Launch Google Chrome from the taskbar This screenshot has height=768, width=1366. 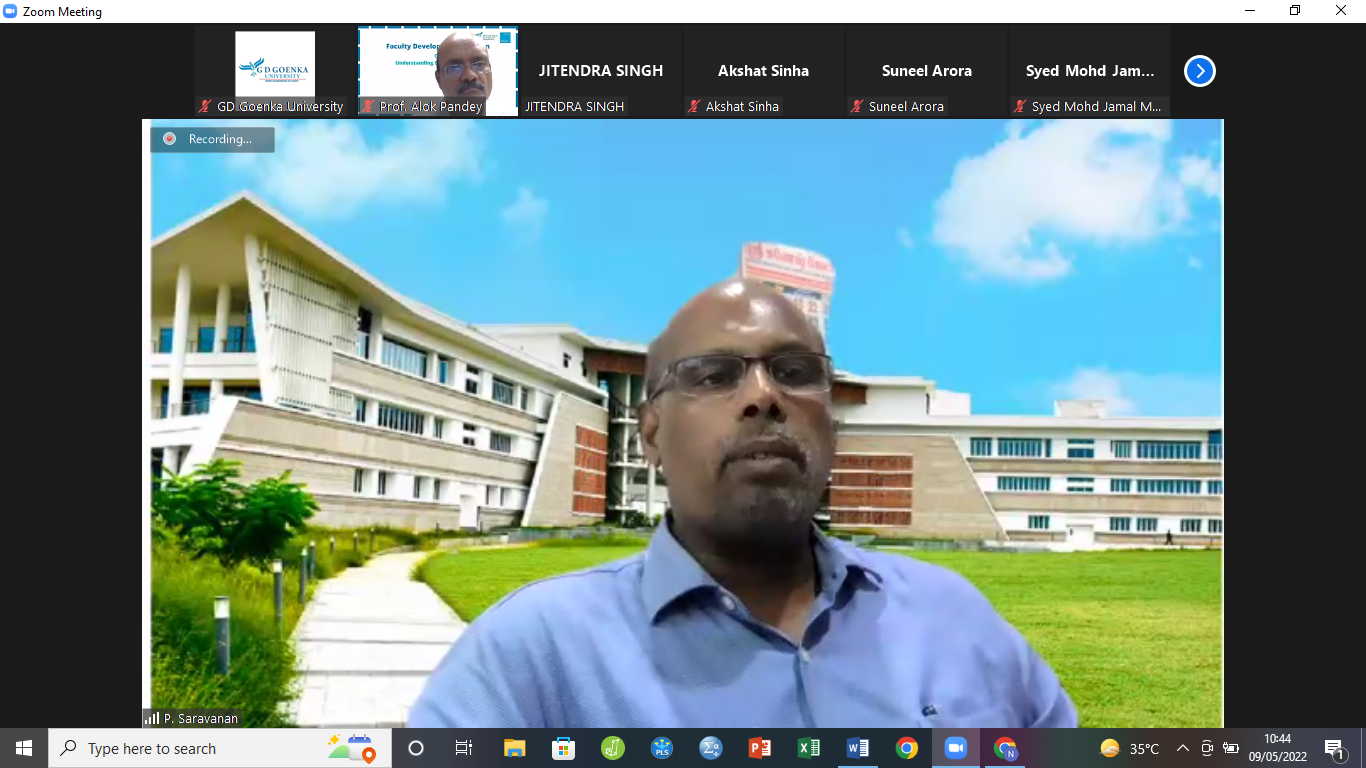point(907,748)
